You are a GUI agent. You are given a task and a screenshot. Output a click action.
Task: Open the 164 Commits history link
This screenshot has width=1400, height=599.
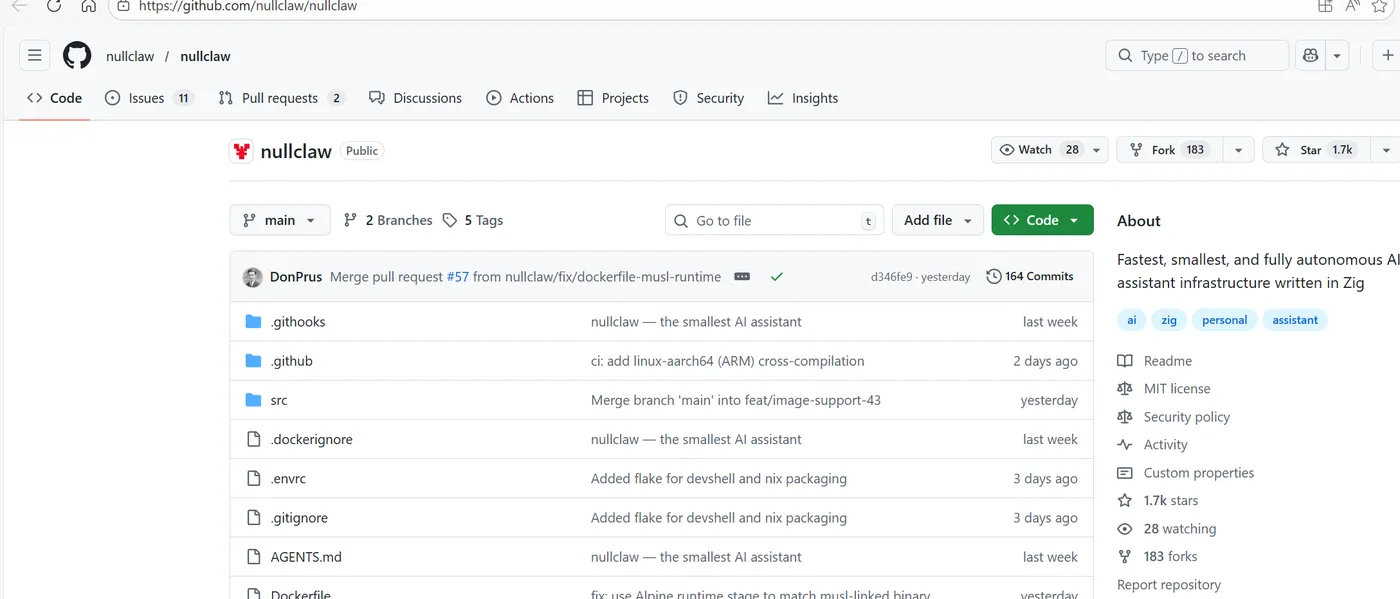coord(1030,277)
